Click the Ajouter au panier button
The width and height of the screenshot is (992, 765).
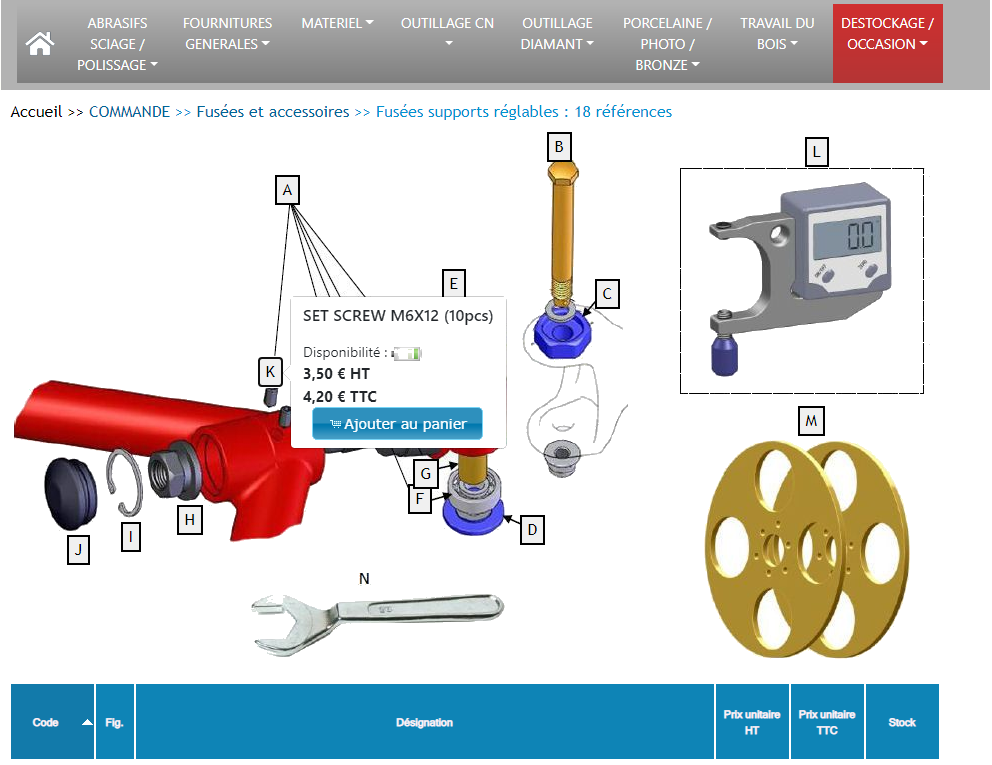coord(397,424)
